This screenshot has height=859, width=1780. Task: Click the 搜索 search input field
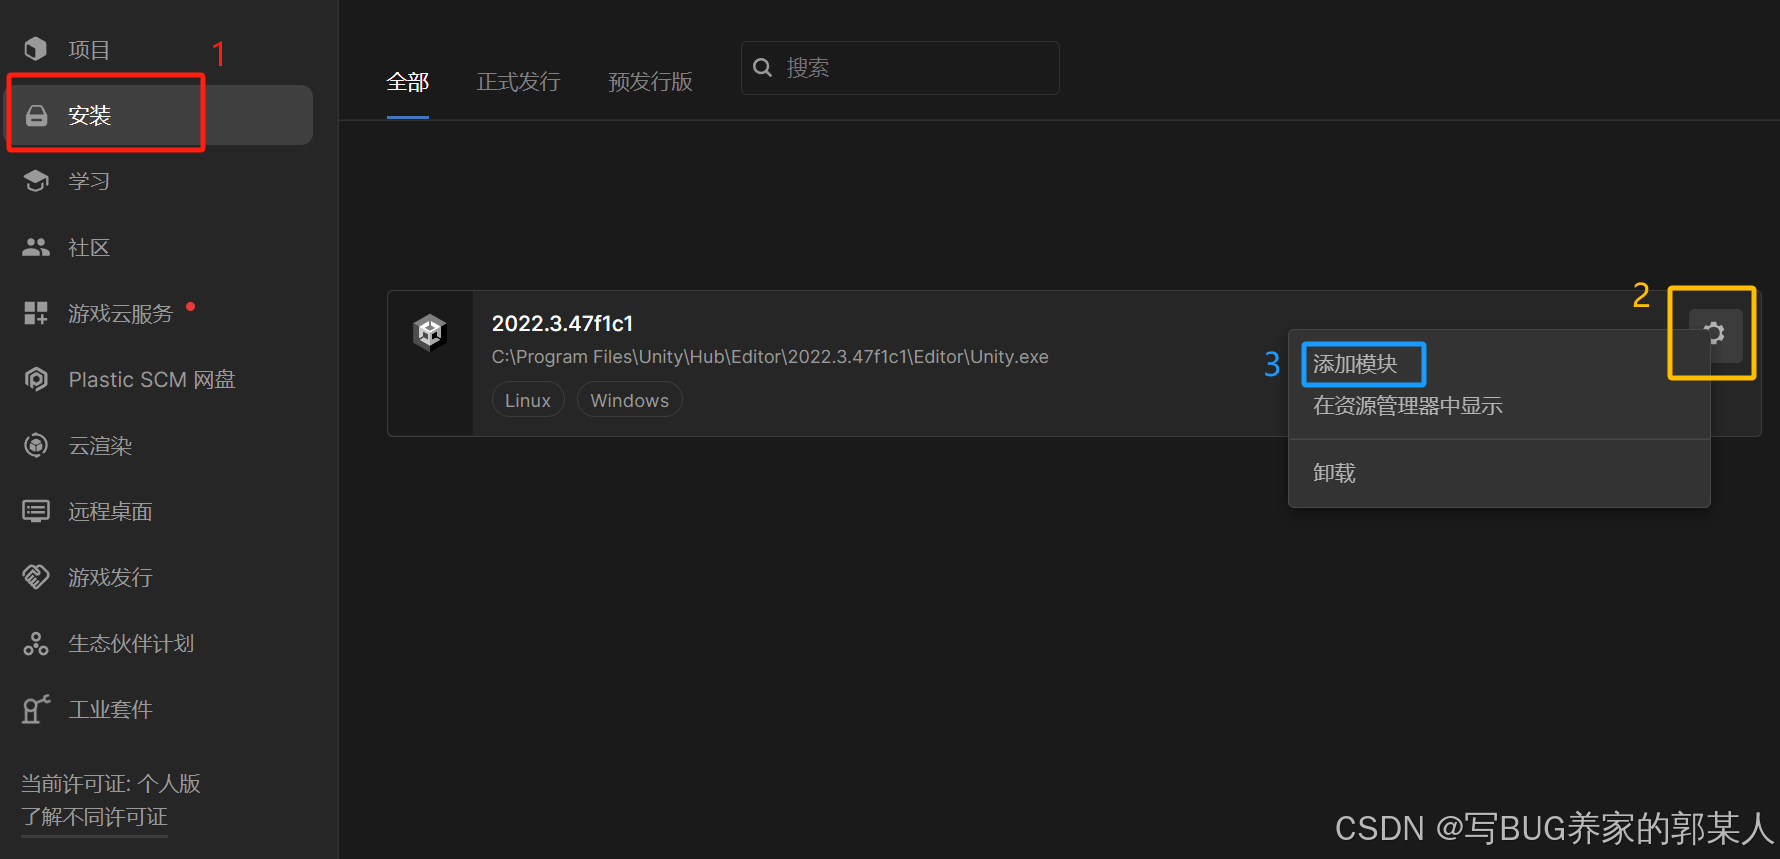[900, 68]
